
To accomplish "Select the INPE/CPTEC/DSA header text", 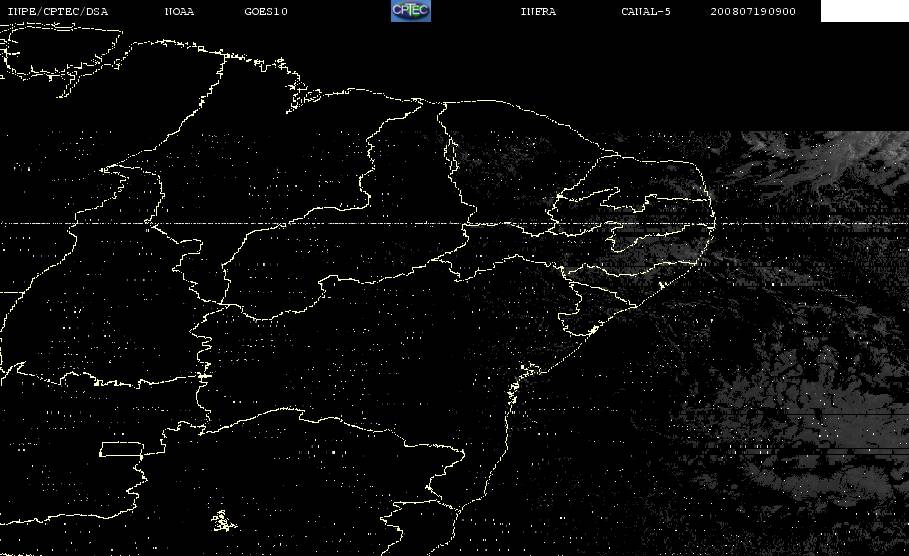I will (x=58, y=12).
